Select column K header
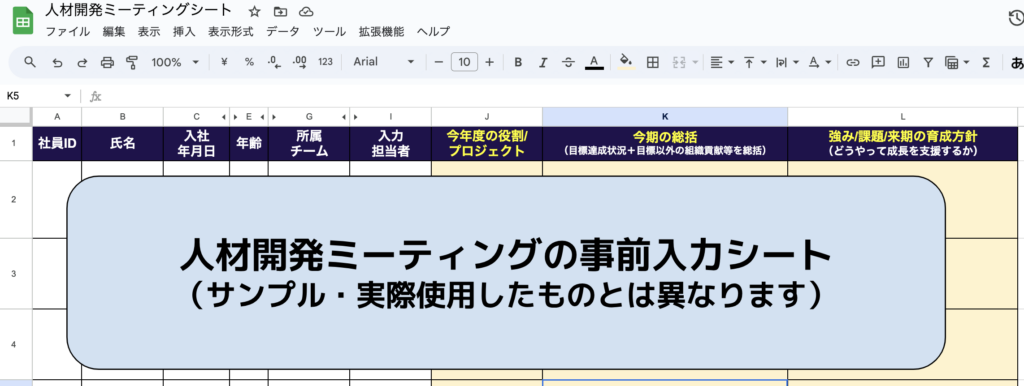The width and height of the screenshot is (1024, 386). click(x=665, y=116)
